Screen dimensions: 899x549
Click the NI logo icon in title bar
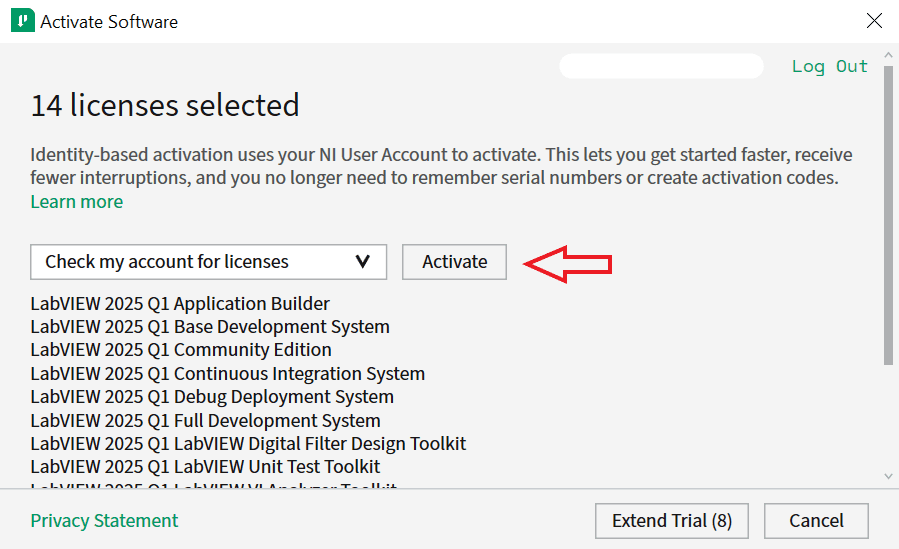(x=21, y=21)
